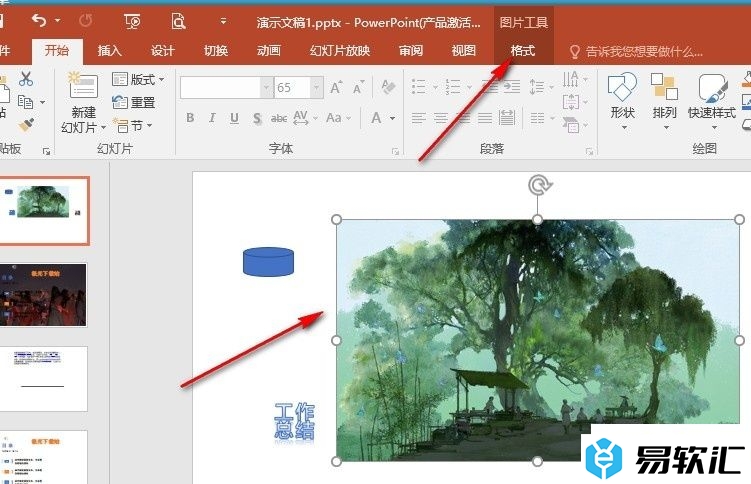Toggle text Shadow formatting

pyautogui.click(x=257, y=118)
